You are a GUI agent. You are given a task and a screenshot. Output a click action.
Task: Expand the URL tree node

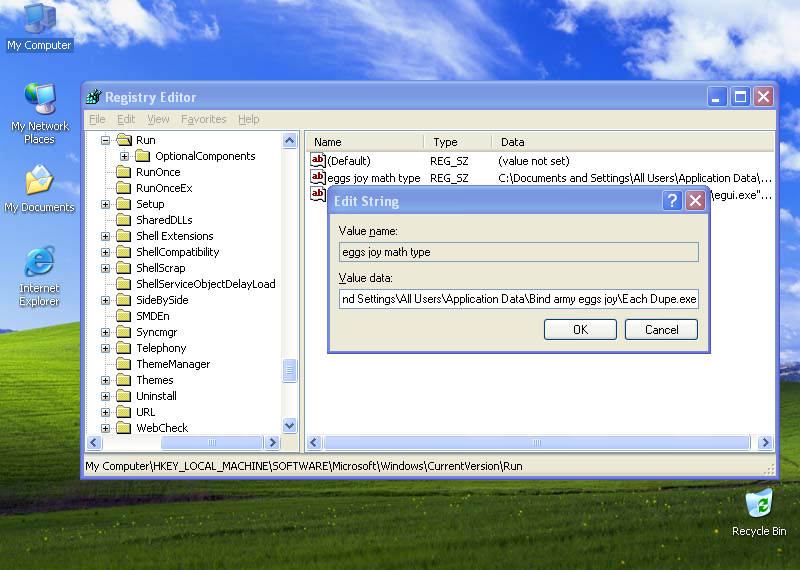pyautogui.click(x=105, y=412)
